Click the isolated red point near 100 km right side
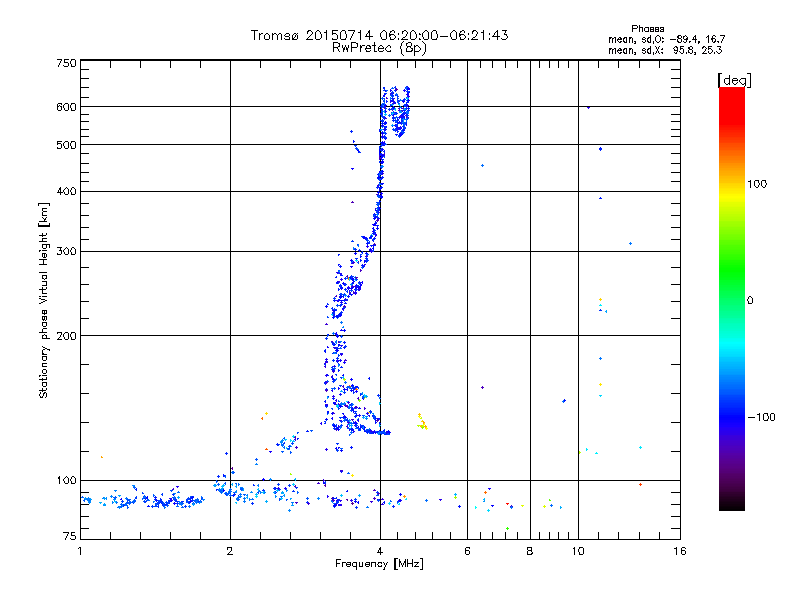The image size is (800, 600). point(640,484)
